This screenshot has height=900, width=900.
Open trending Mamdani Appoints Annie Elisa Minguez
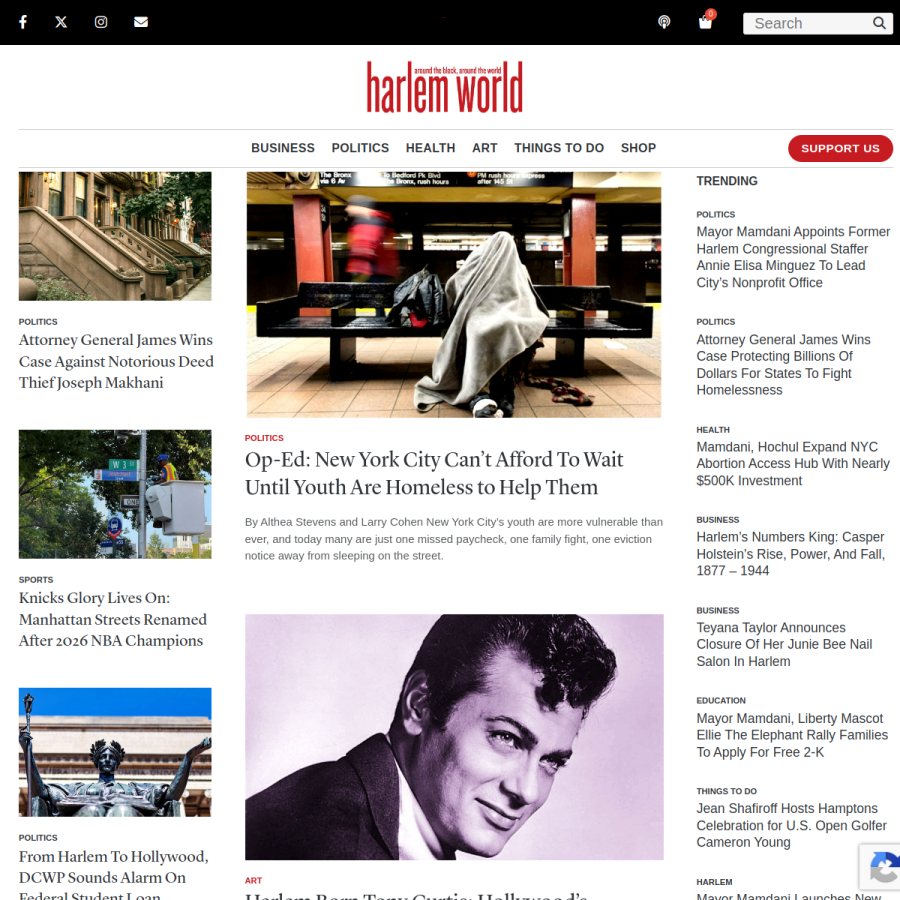point(793,257)
